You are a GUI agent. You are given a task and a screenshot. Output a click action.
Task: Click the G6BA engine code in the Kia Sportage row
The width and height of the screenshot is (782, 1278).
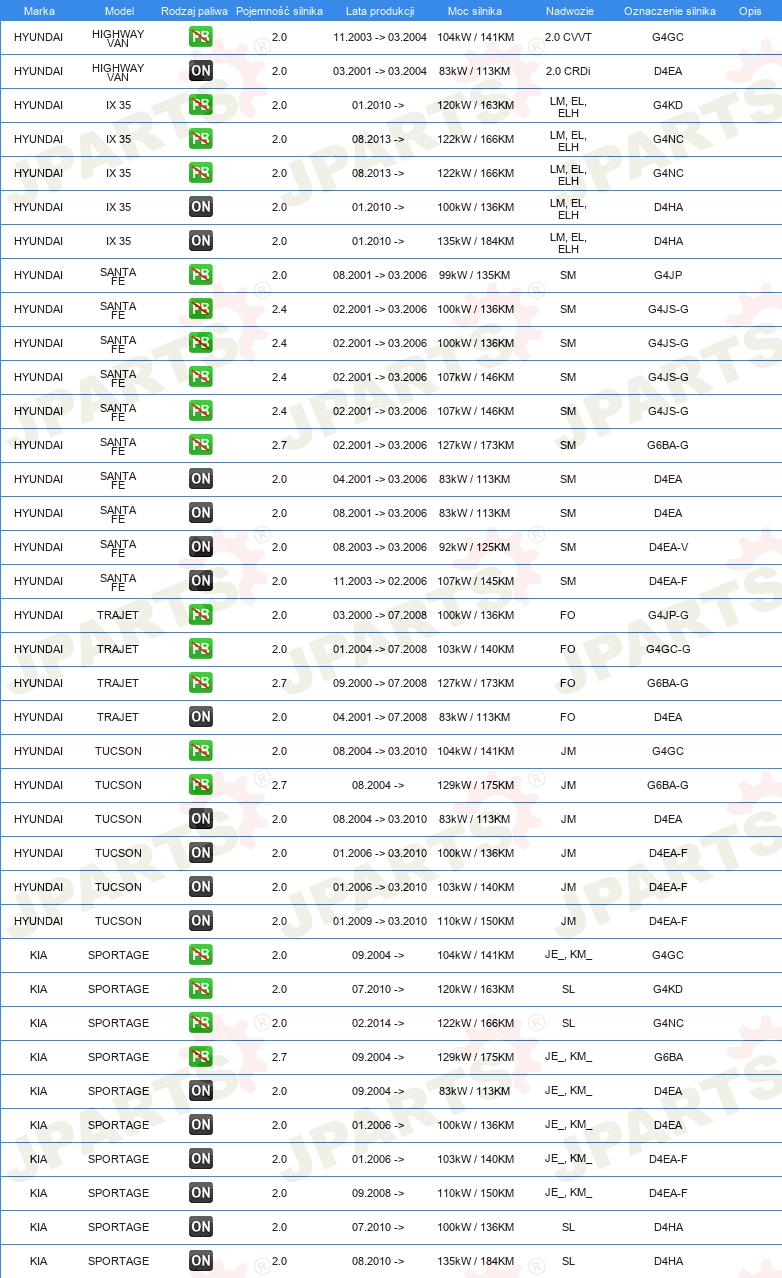(x=668, y=1057)
